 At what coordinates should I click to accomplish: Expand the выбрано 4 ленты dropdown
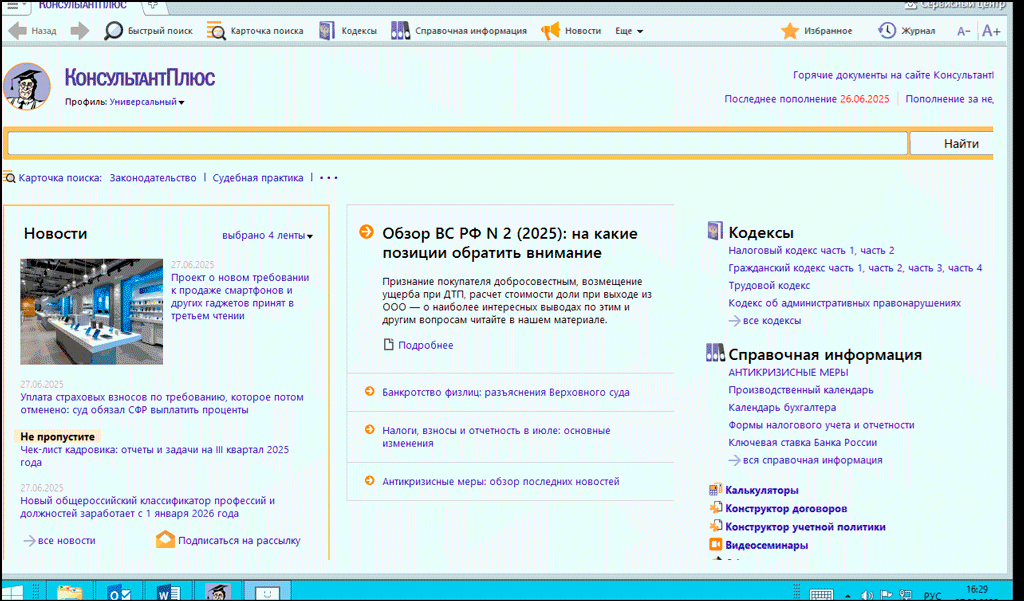tap(267, 235)
